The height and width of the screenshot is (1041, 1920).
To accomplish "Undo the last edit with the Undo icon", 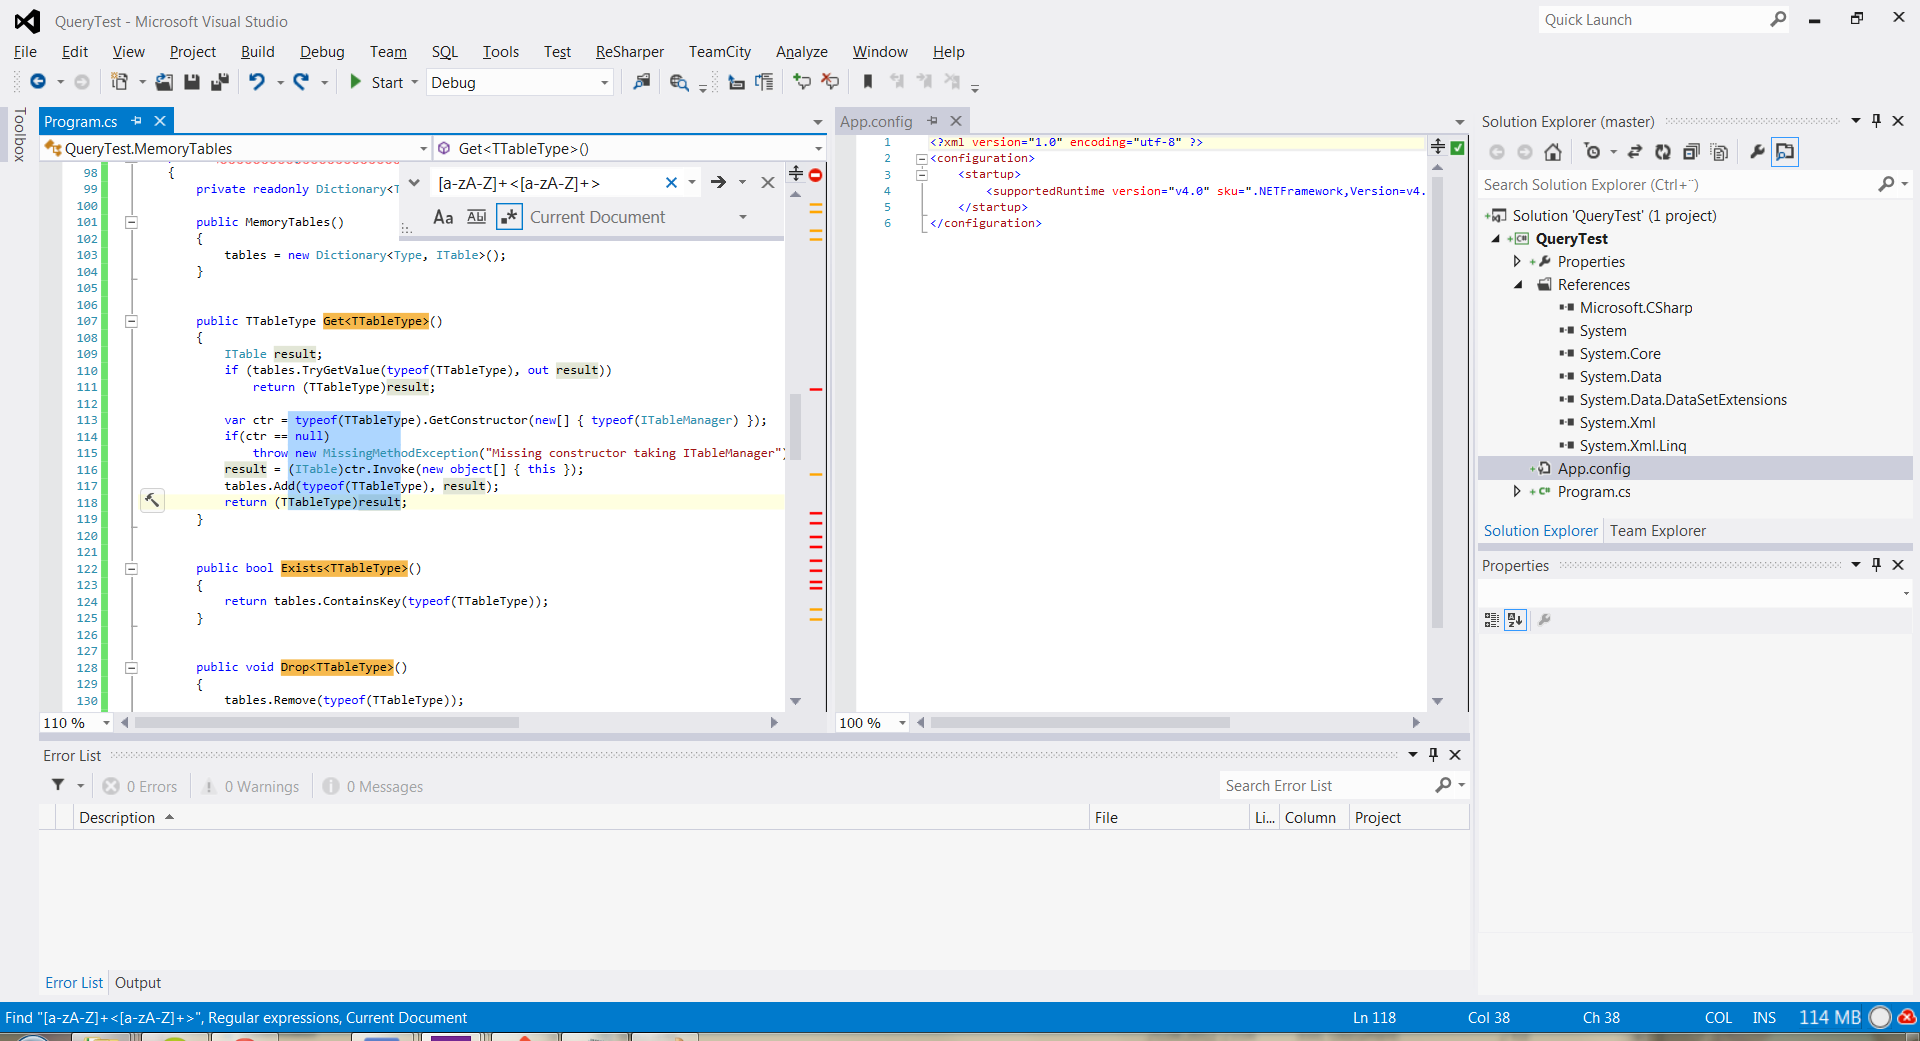I will [x=257, y=82].
